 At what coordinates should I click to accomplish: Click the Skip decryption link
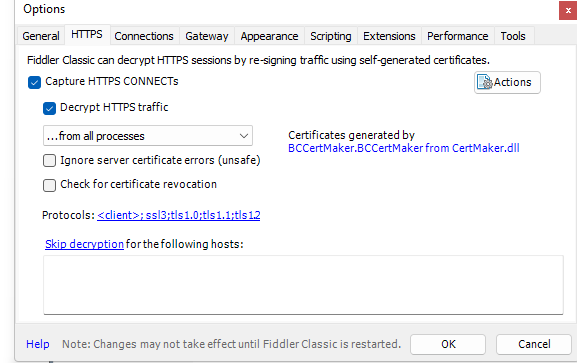coord(84,244)
